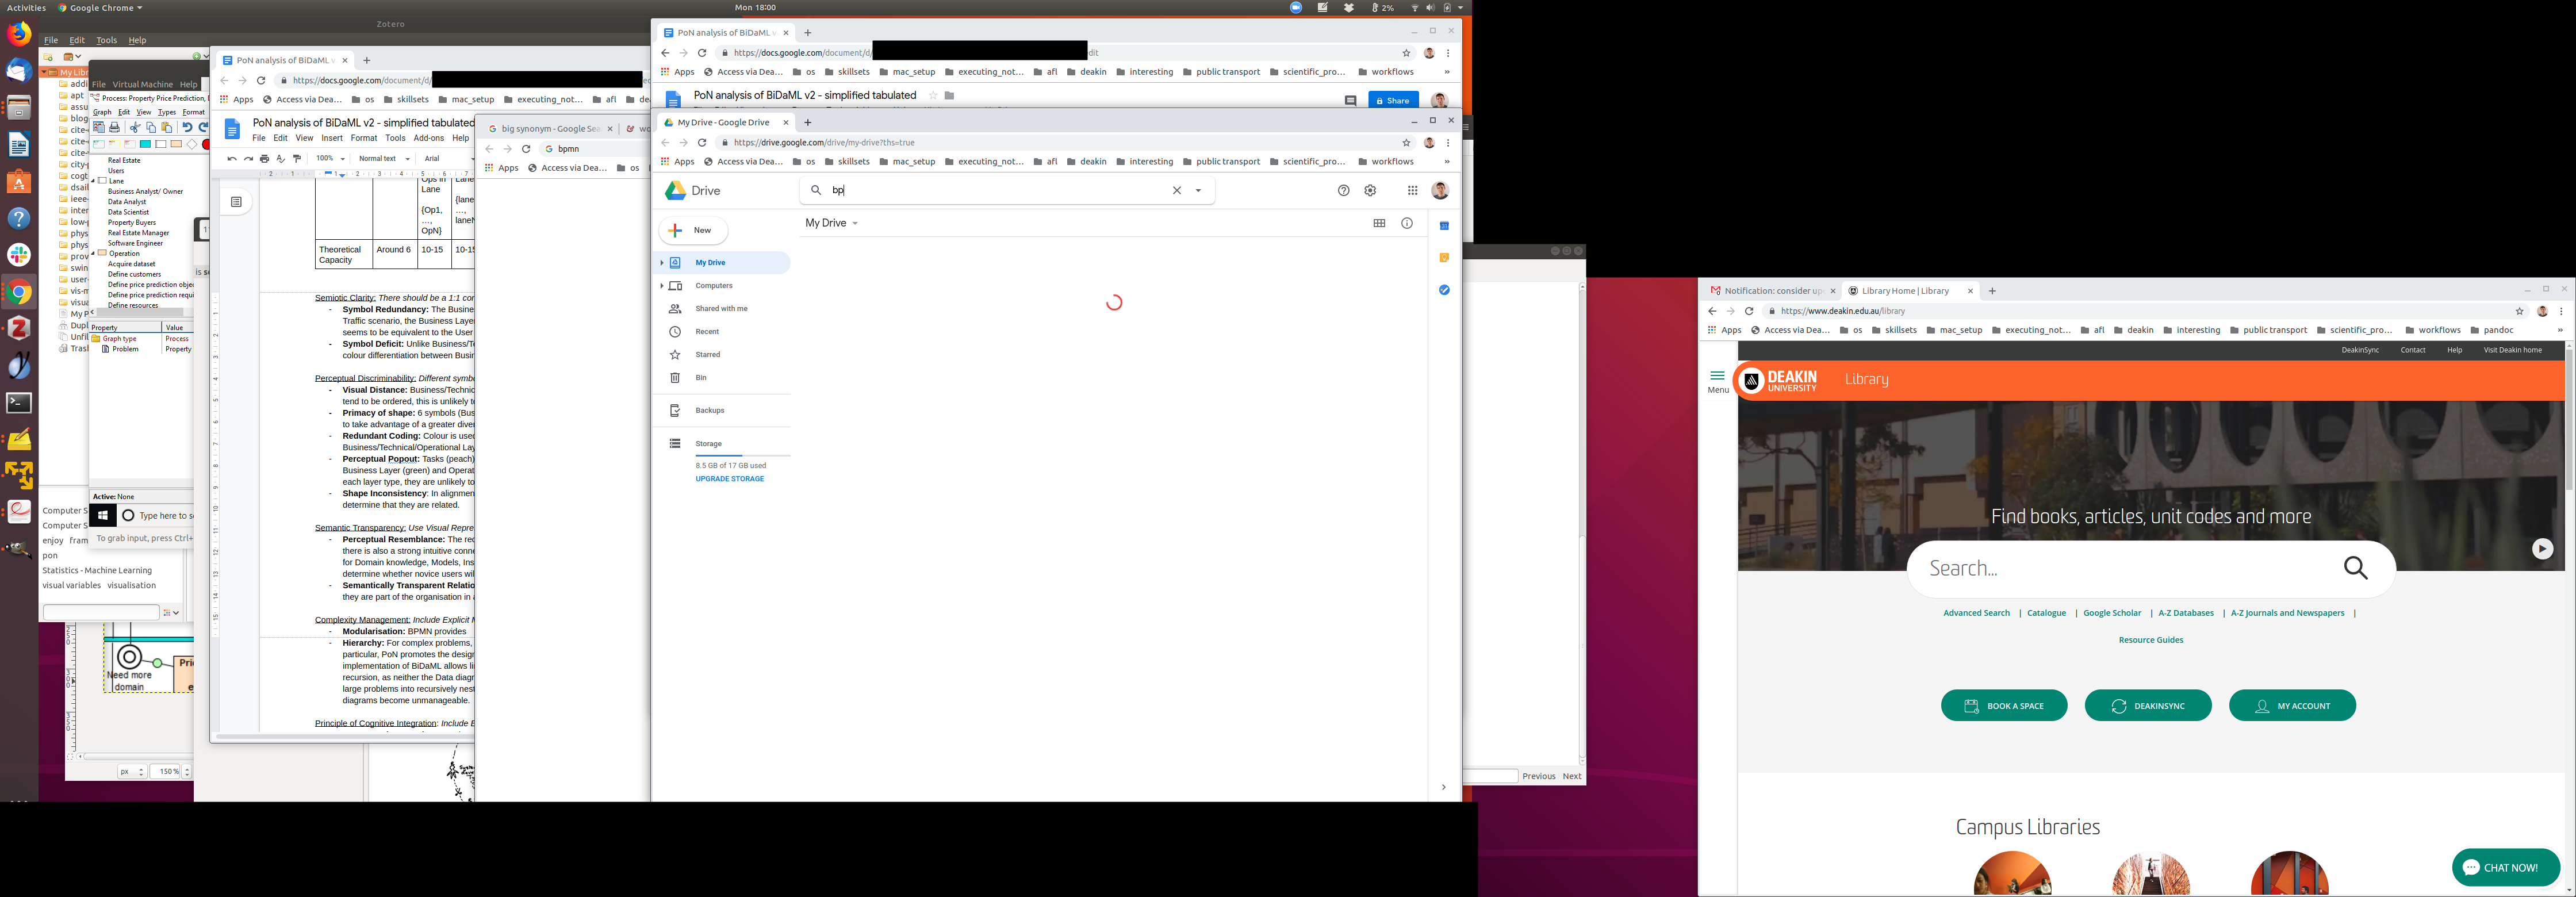Open Google Calendar side panel icon
2576x897 pixels.
[1444, 226]
